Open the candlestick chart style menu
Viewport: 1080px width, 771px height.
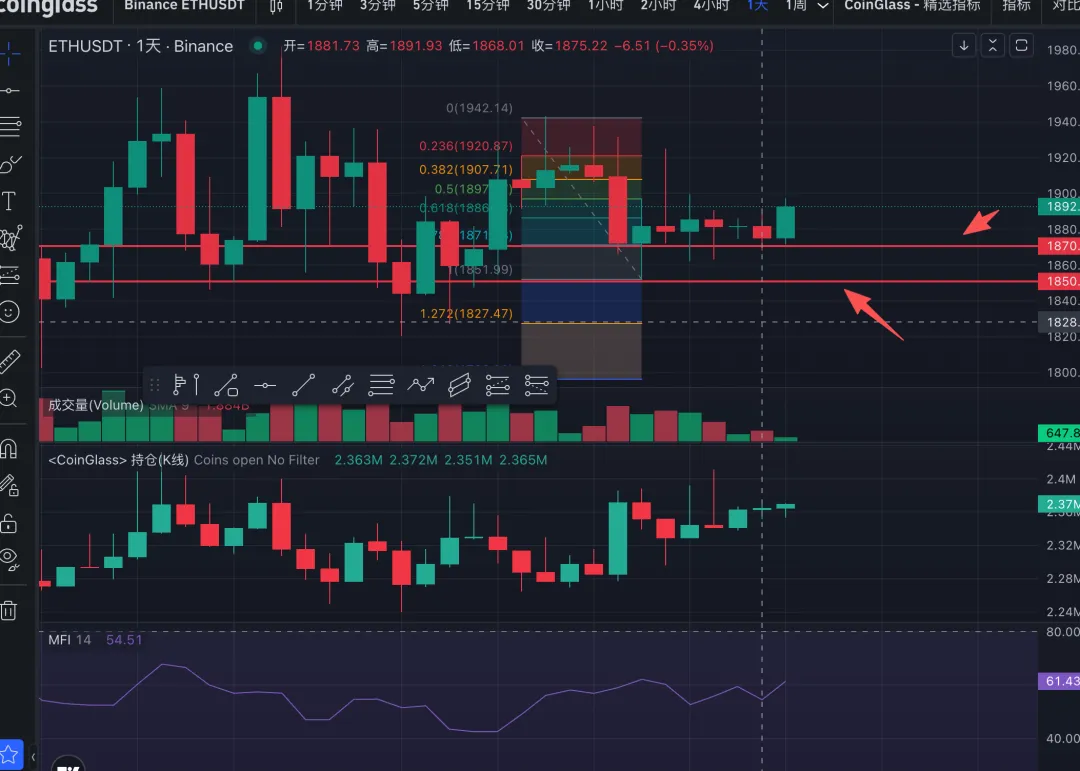(x=276, y=6)
